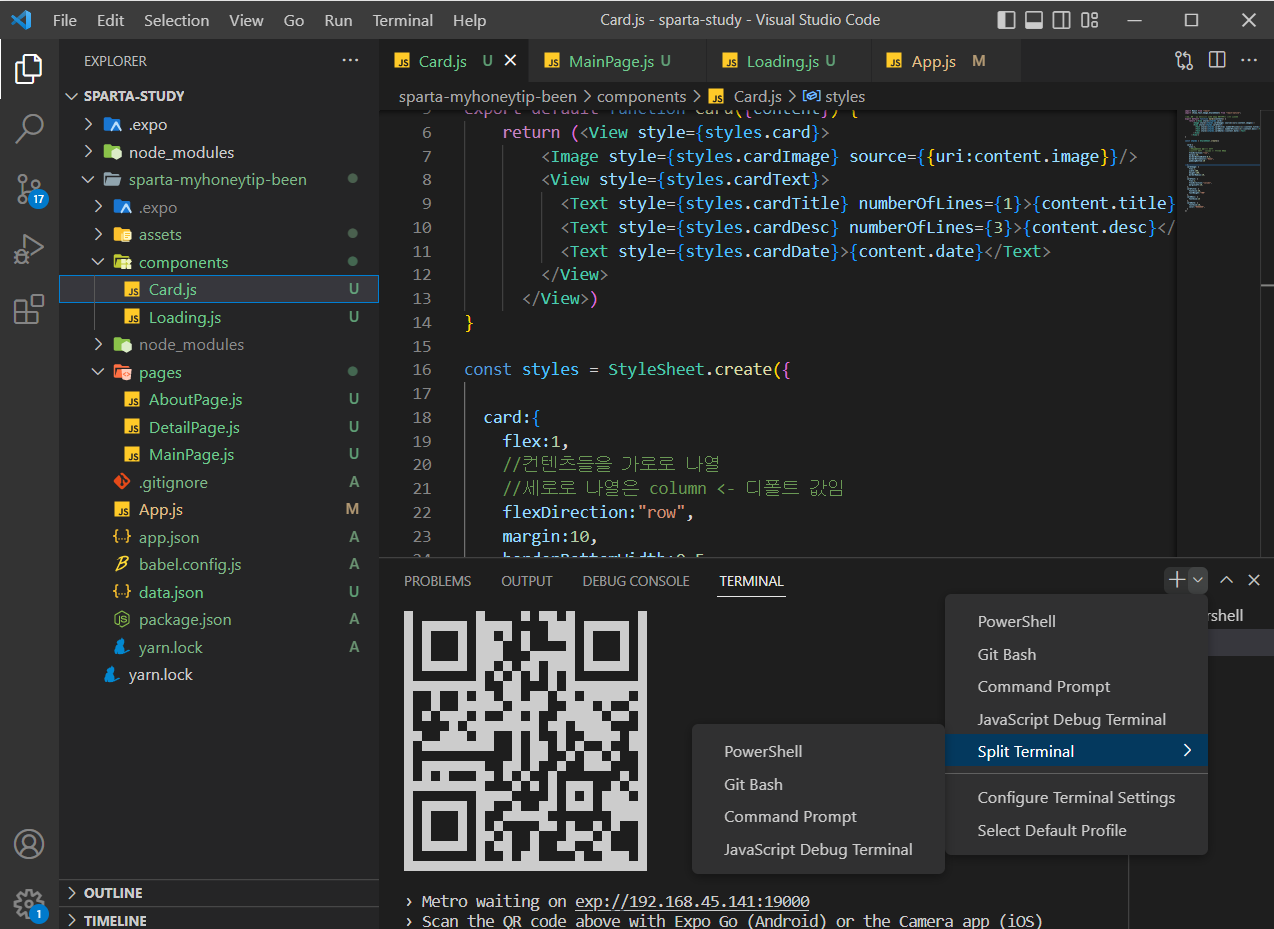Open package.json in the explorer
1274x929 pixels.
[x=219, y=619]
